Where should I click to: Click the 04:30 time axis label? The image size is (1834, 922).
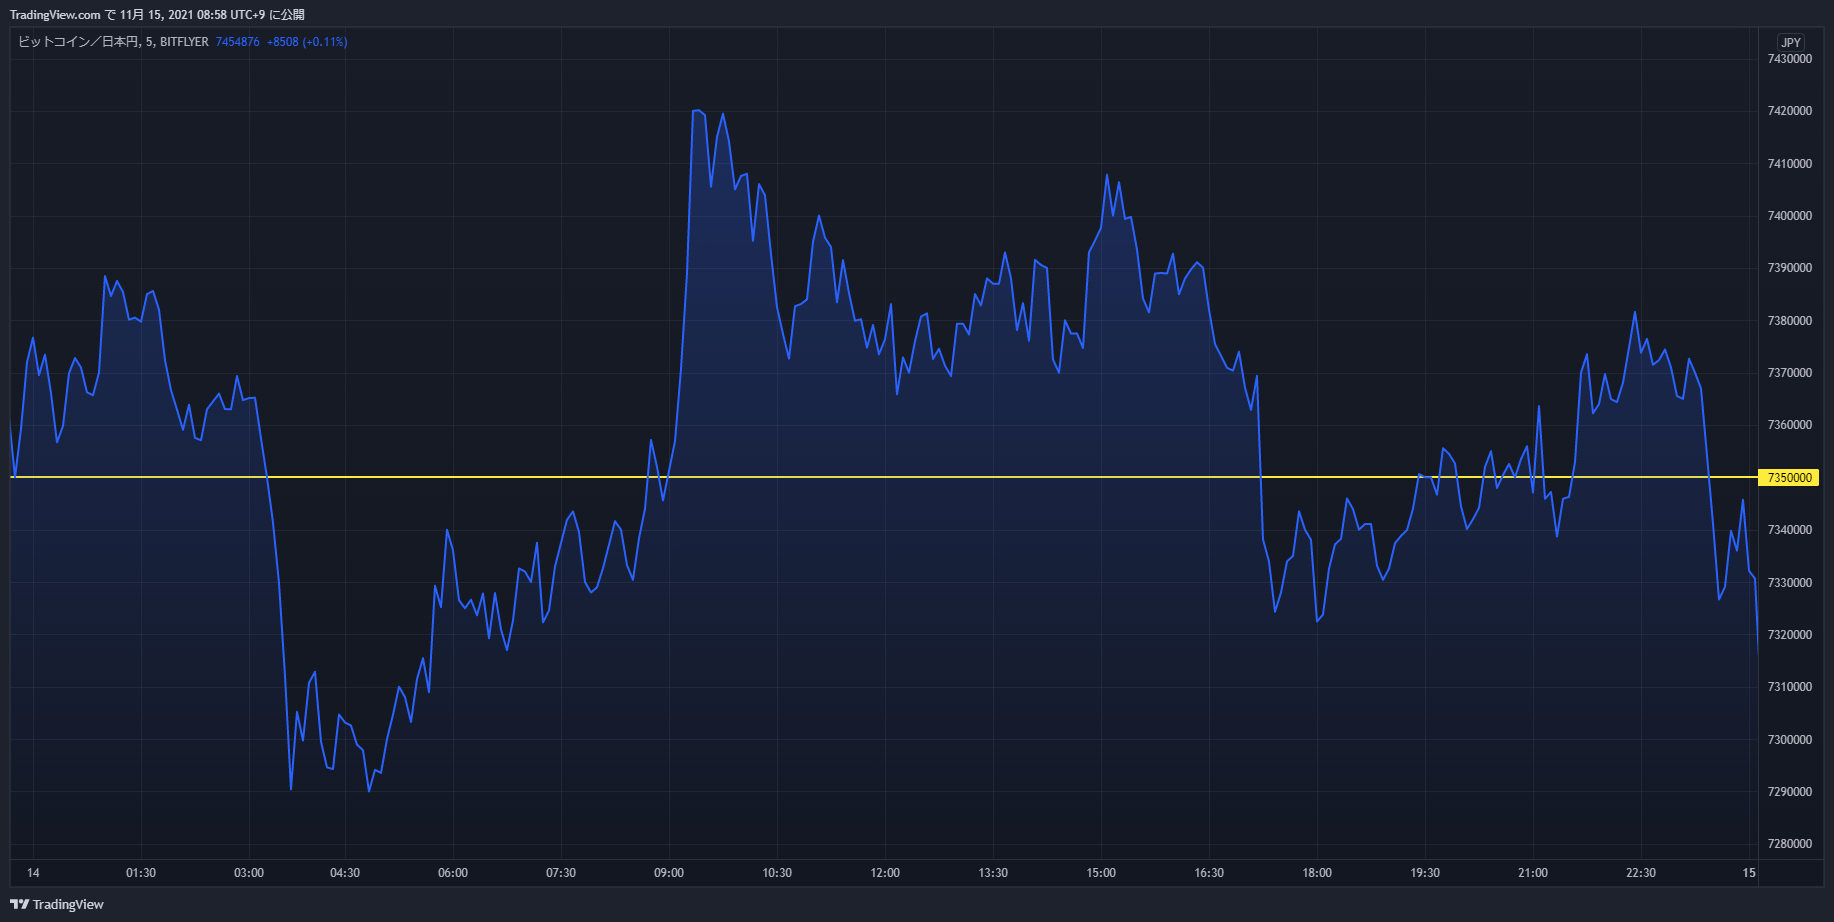tap(345, 873)
